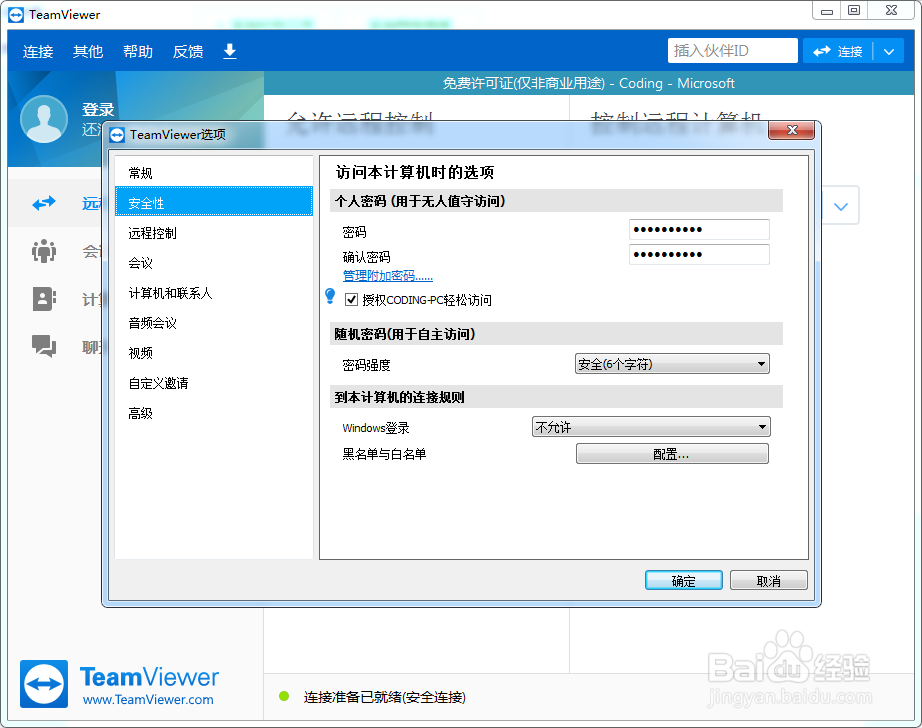Select 视频 category
The image size is (922, 728).
tap(214, 353)
